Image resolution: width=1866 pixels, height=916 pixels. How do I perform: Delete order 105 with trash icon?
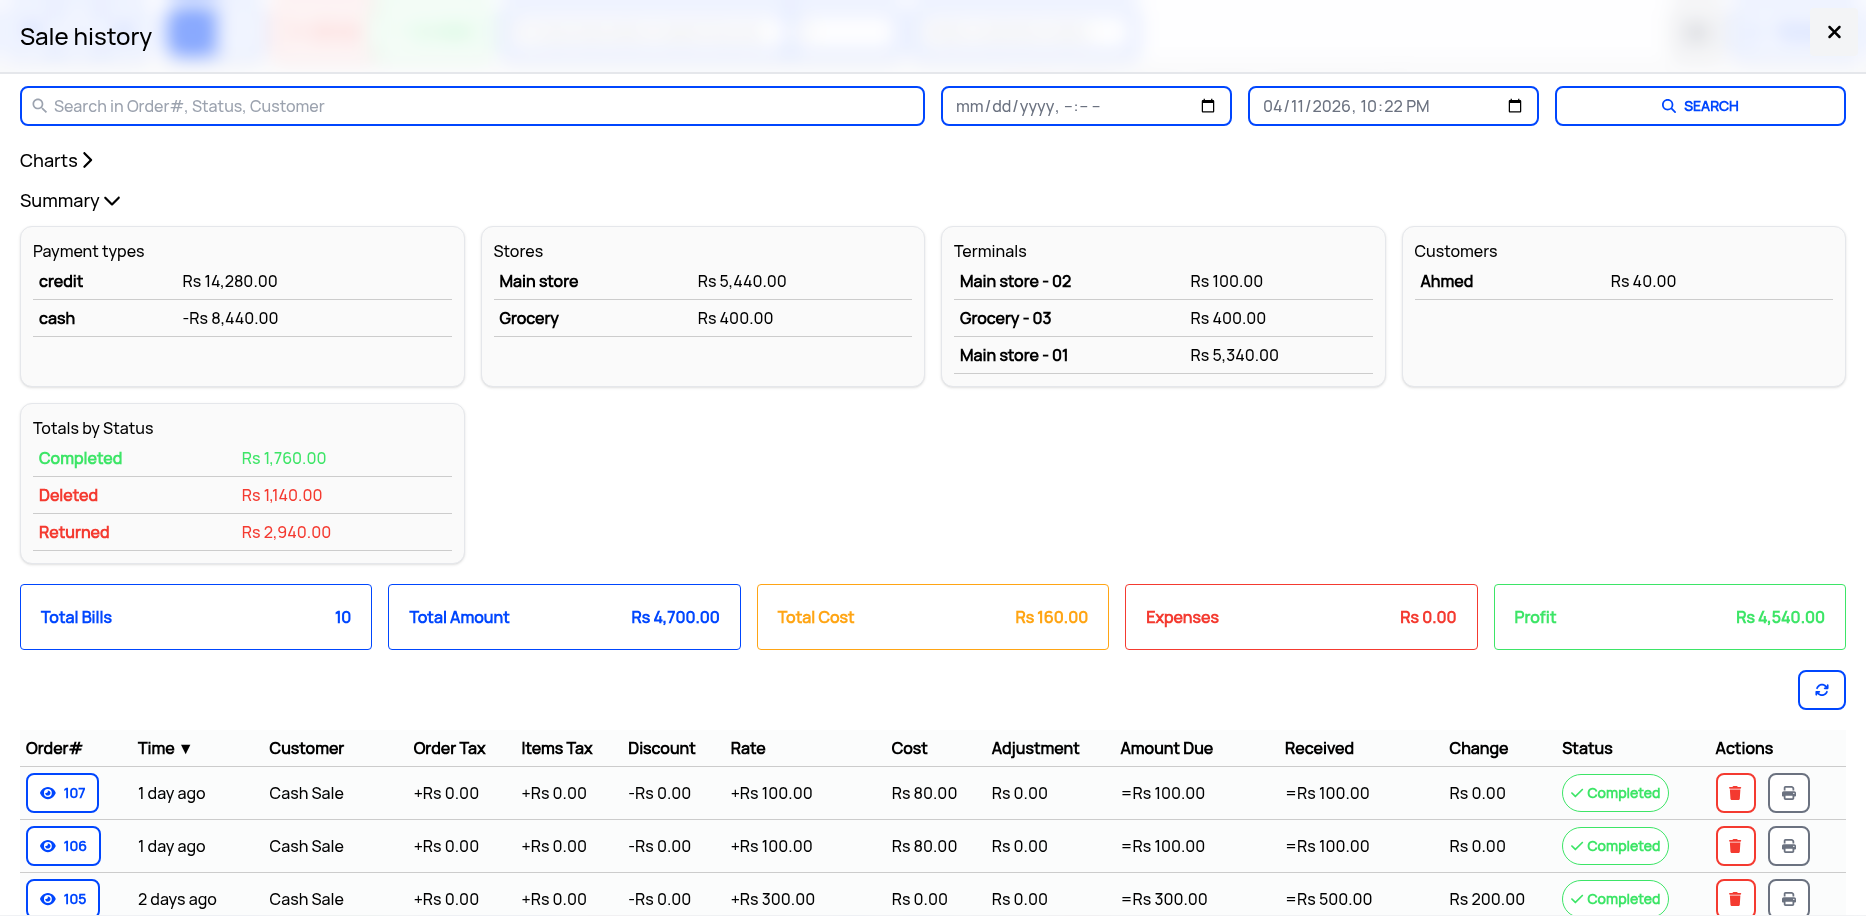[x=1735, y=898]
